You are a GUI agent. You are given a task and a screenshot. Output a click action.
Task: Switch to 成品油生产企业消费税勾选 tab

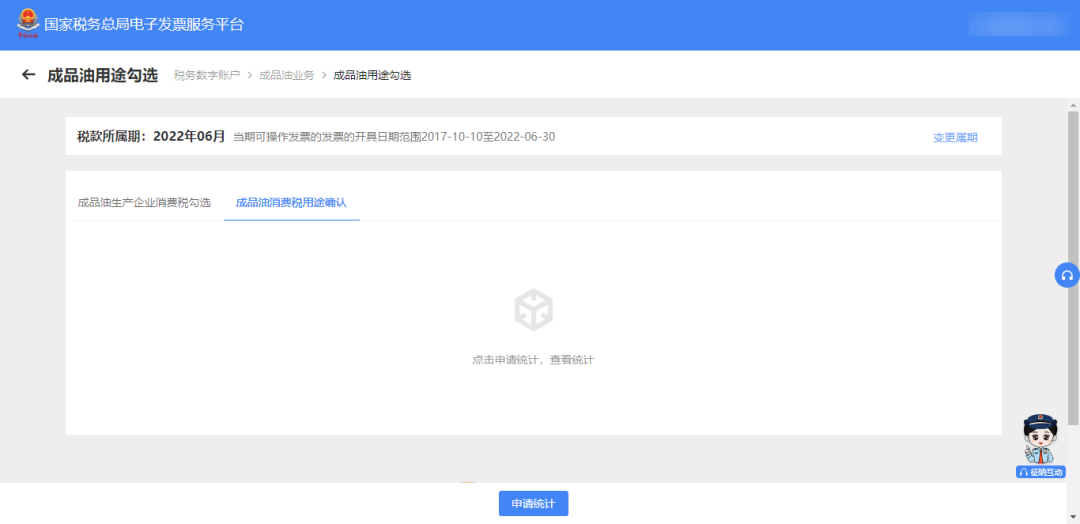click(144, 202)
